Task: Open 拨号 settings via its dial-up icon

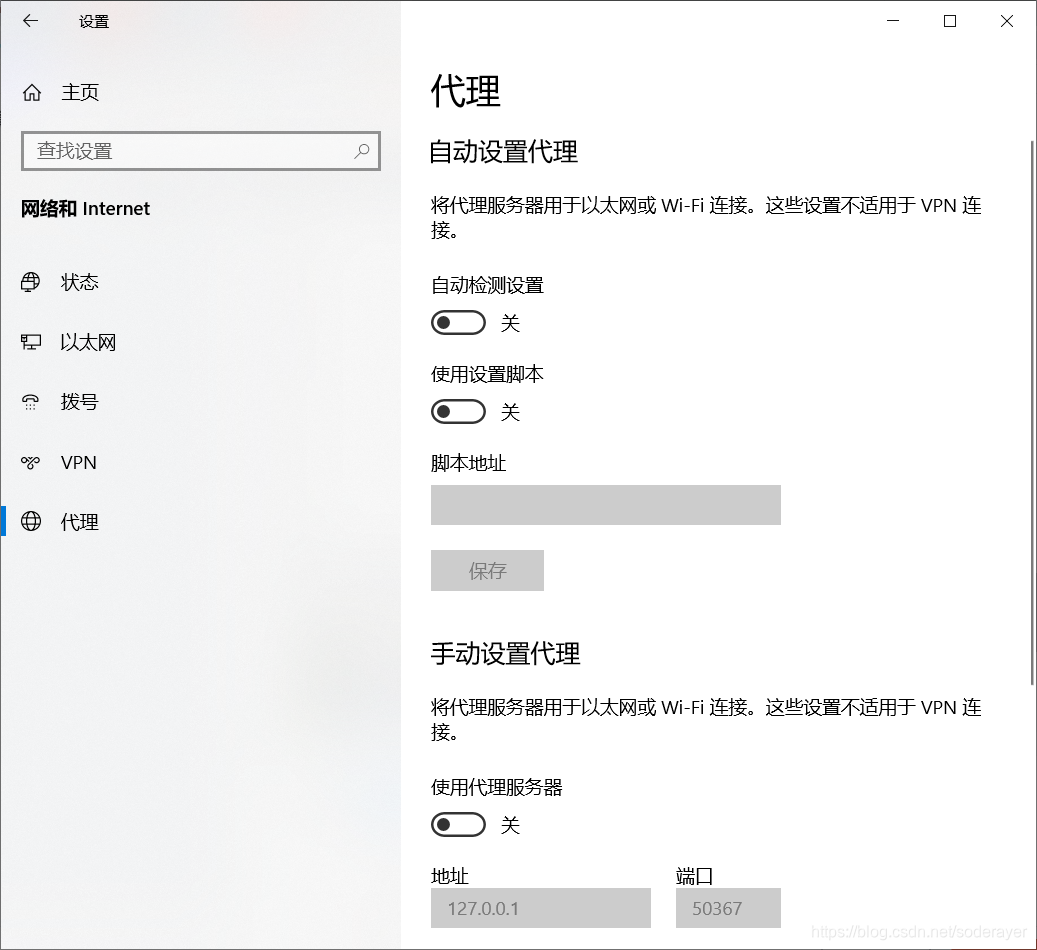Action: coord(31,402)
